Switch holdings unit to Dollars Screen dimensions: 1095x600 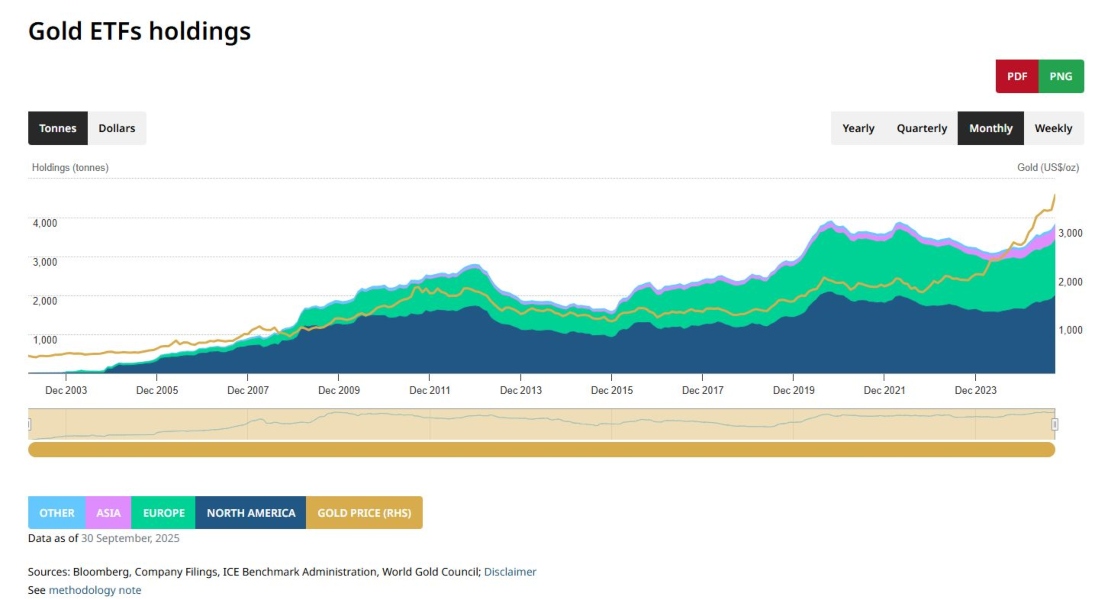[x=117, y=128]
